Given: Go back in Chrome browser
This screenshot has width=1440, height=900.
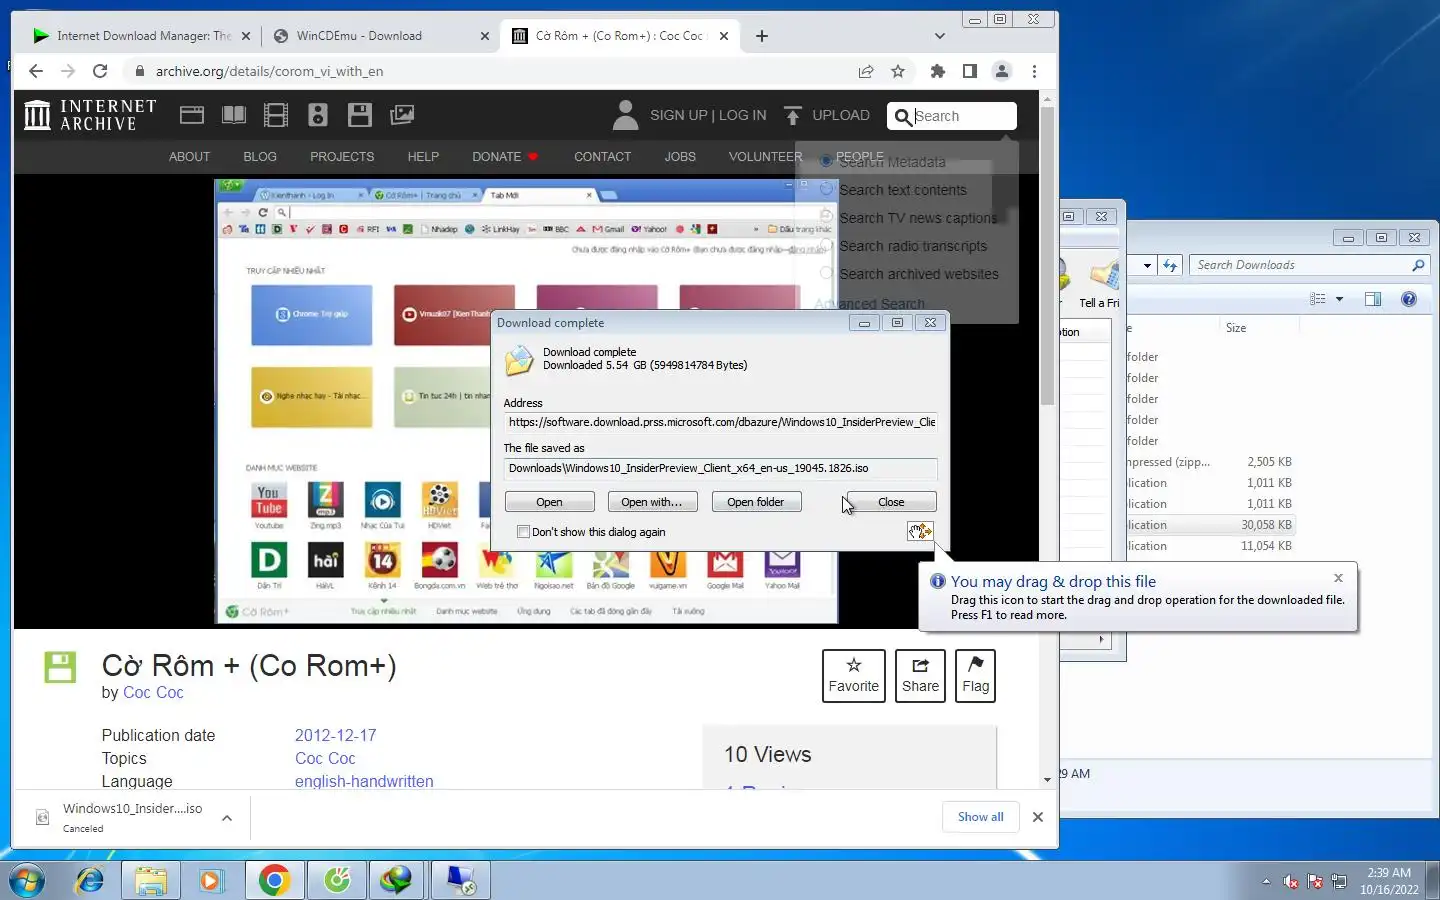Looking at the screenshot, I should point(36,71).
